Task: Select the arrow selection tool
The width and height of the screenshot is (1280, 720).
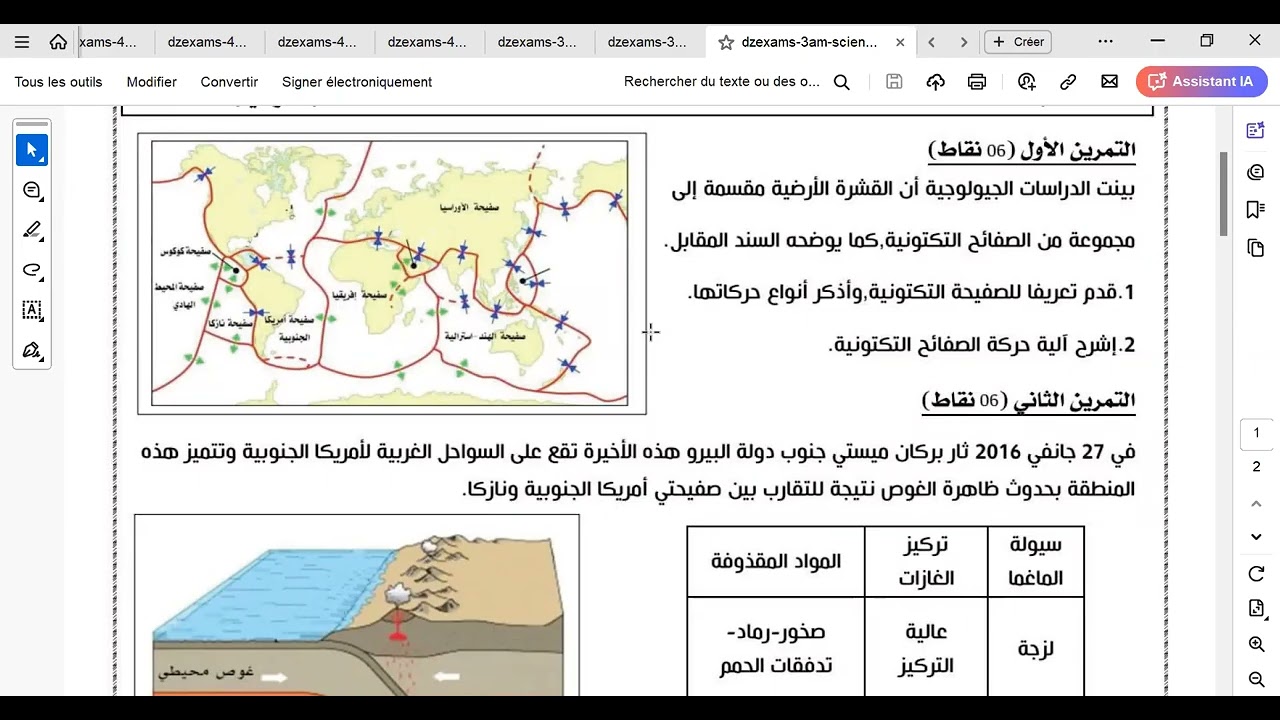Action: pos(32,150)
